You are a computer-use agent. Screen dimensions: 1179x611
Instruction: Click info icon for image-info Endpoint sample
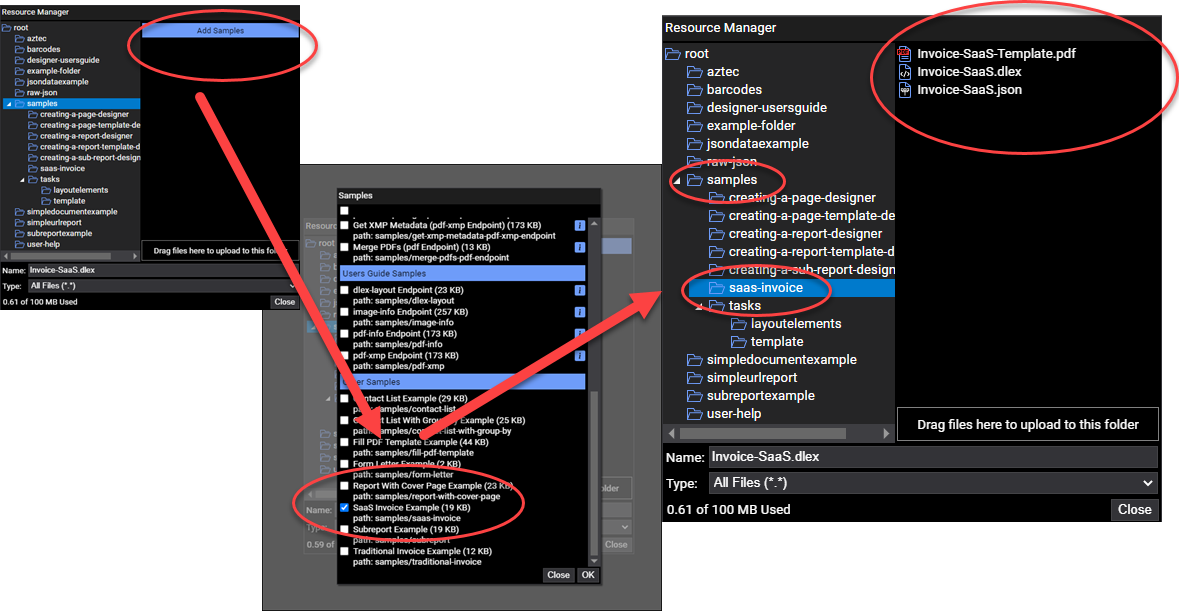[x=579, y=313]
